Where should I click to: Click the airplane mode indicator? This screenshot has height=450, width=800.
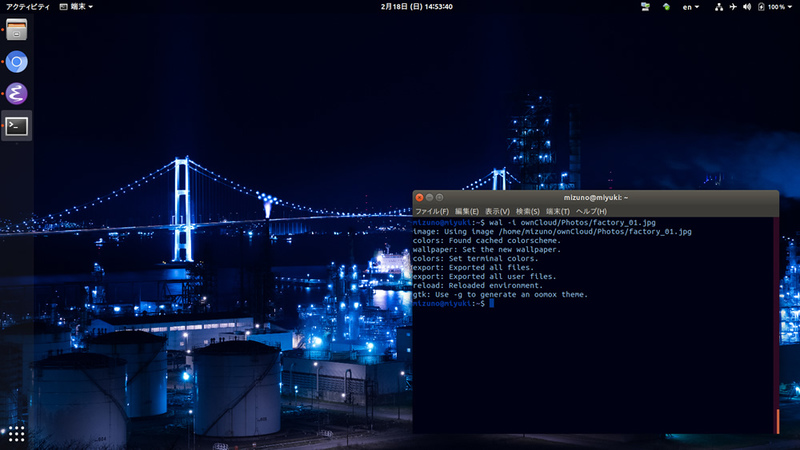733,7
